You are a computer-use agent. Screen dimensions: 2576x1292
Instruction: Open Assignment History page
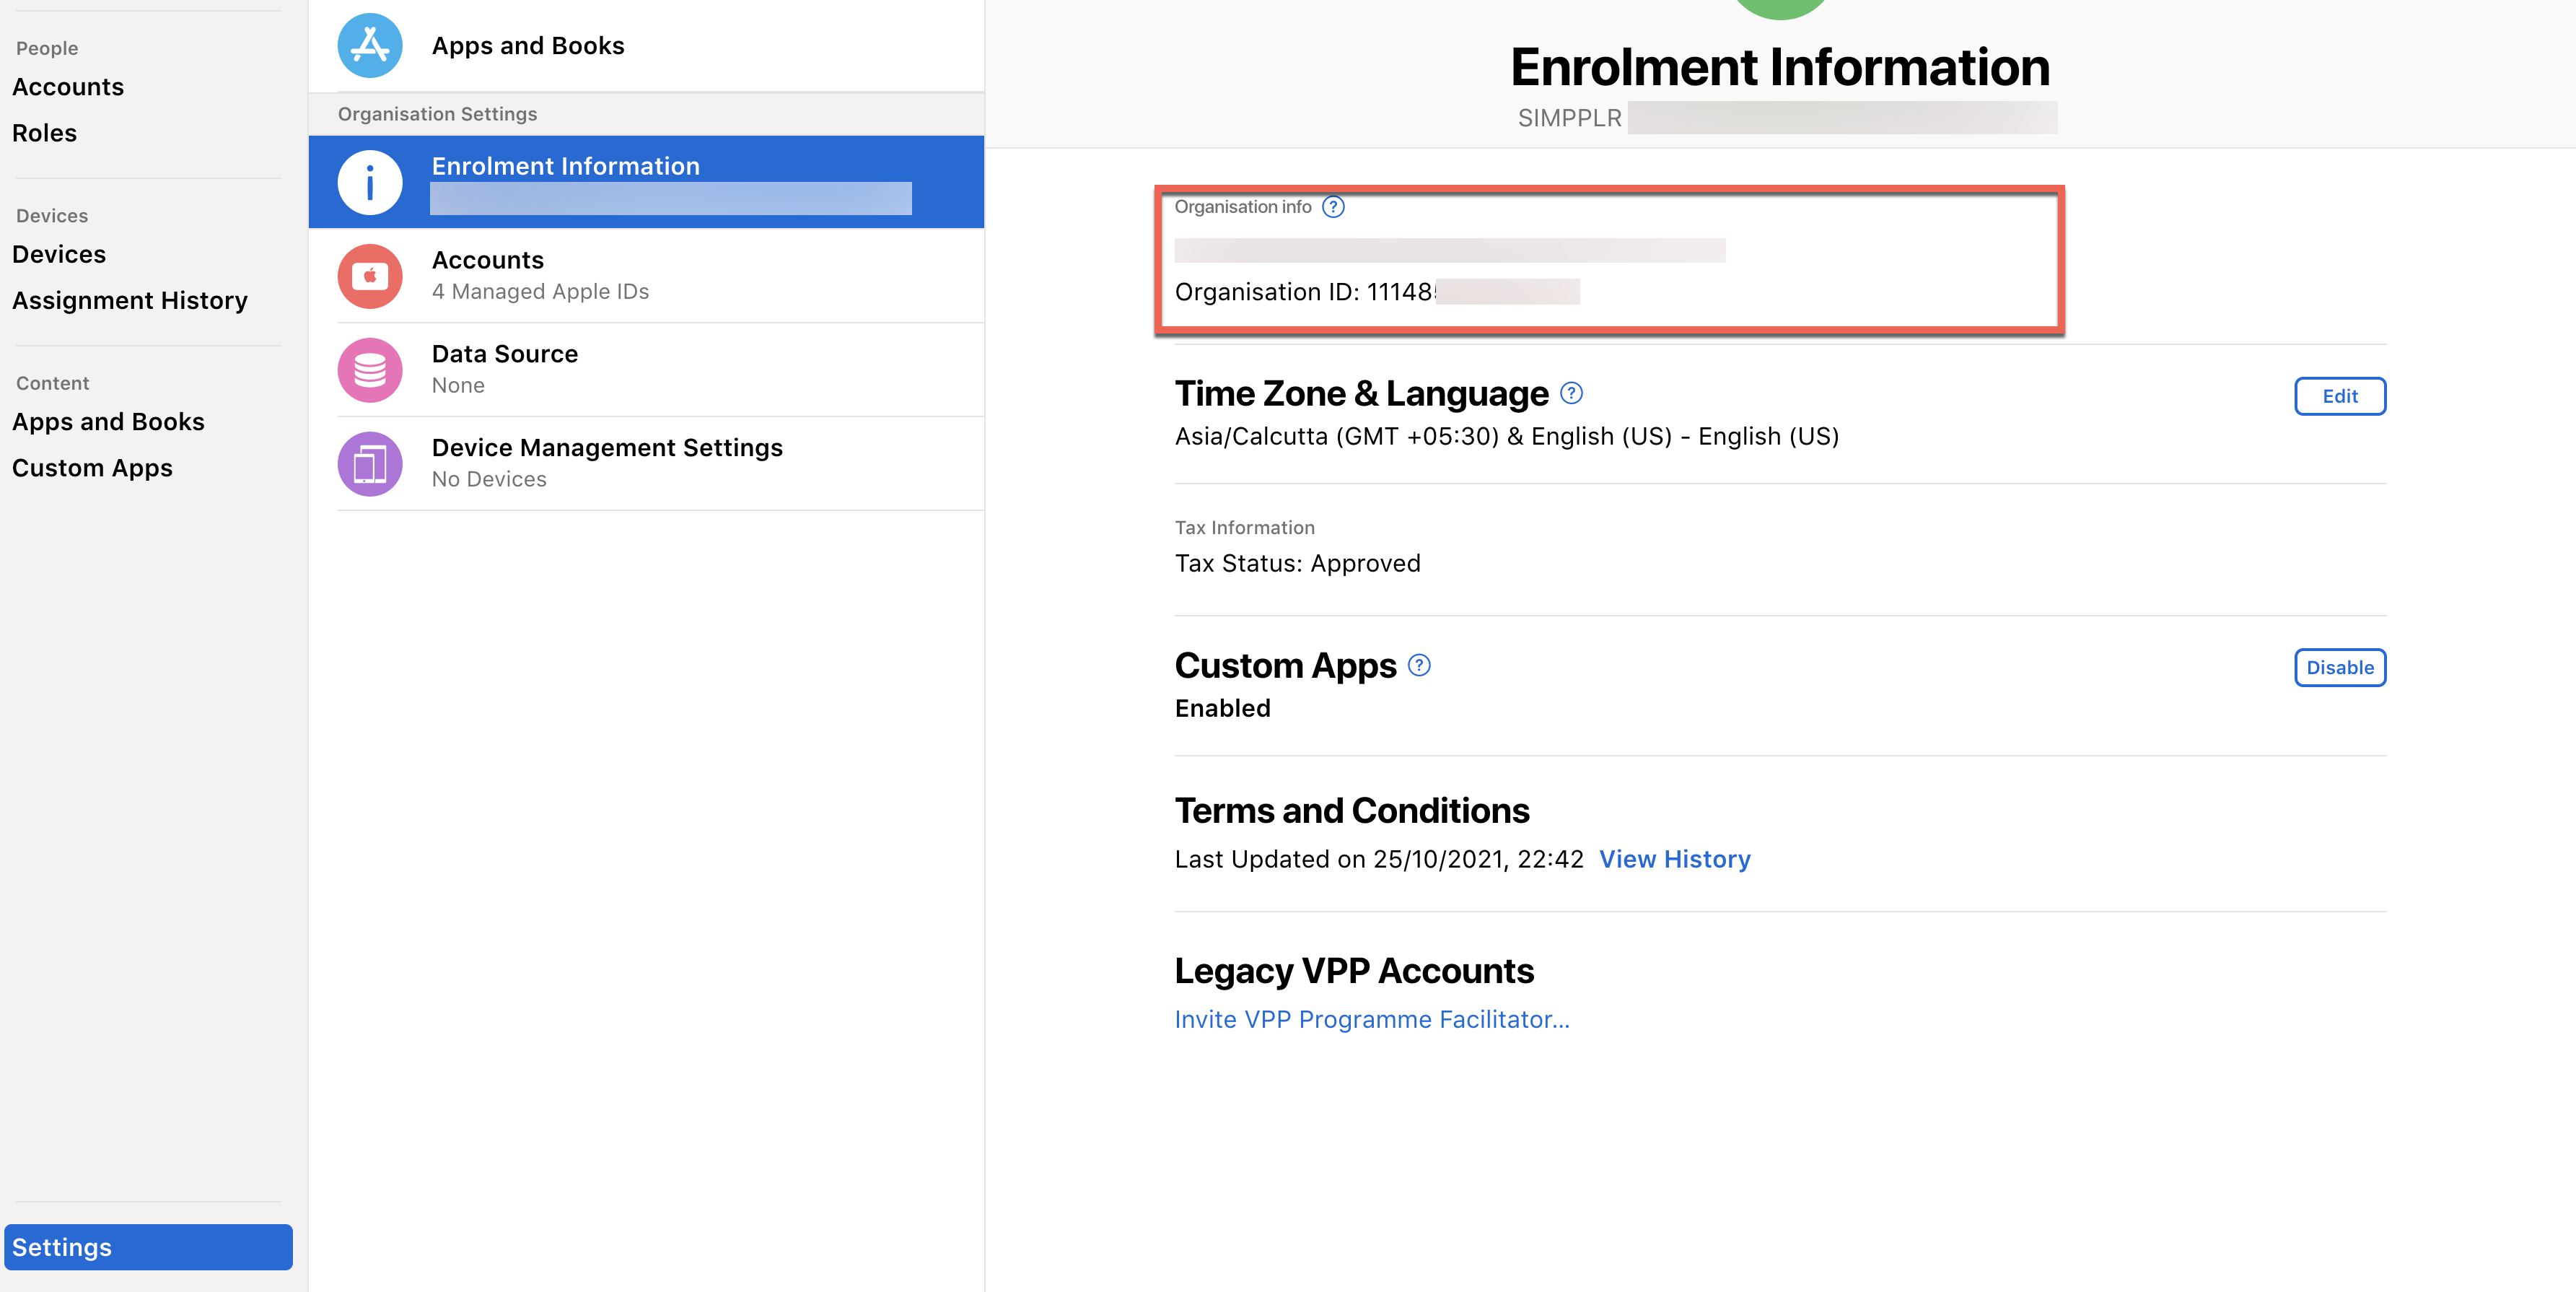pos(130,299)
